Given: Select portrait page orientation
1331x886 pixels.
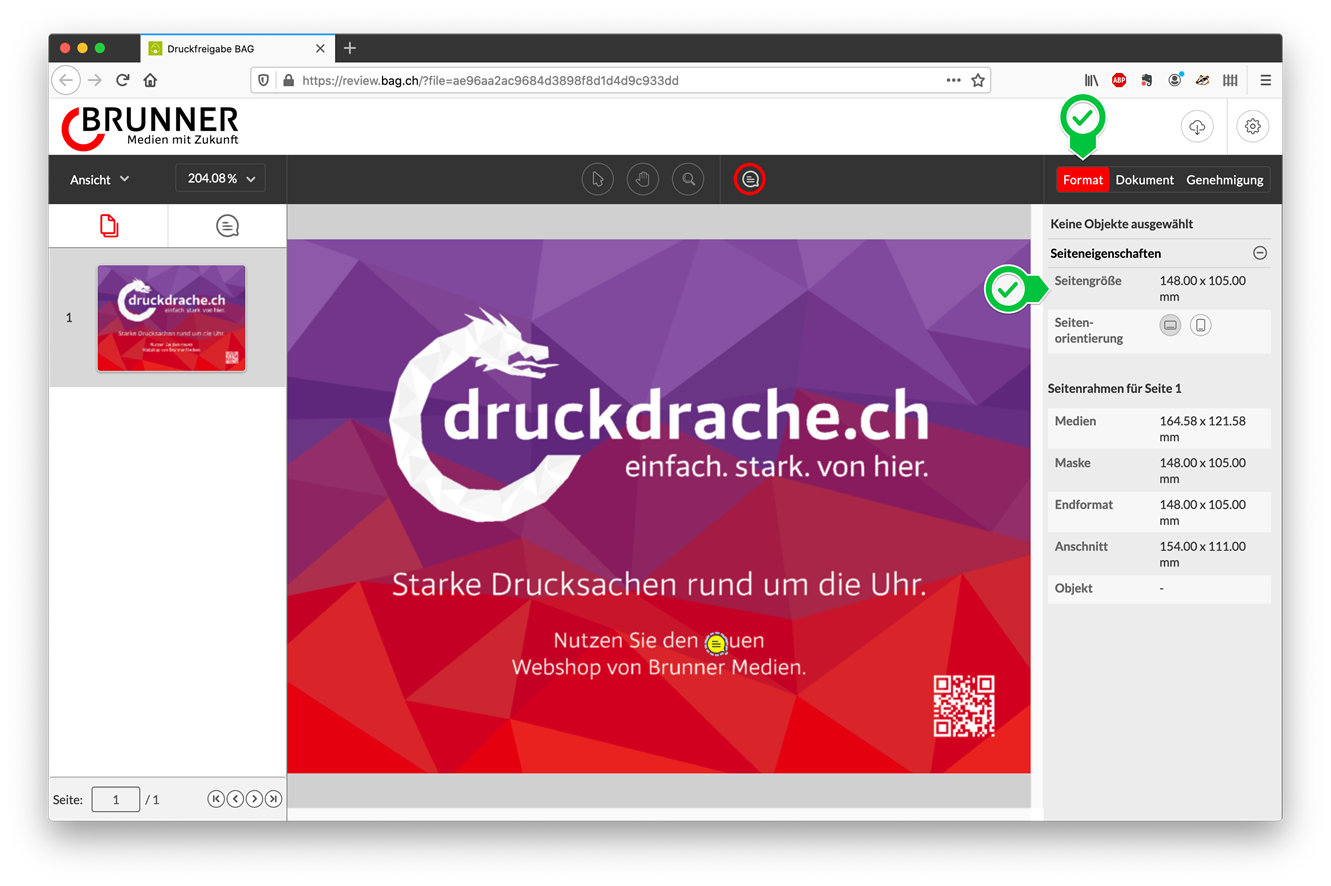Looking at the screenshot, I should point(1201,325).
